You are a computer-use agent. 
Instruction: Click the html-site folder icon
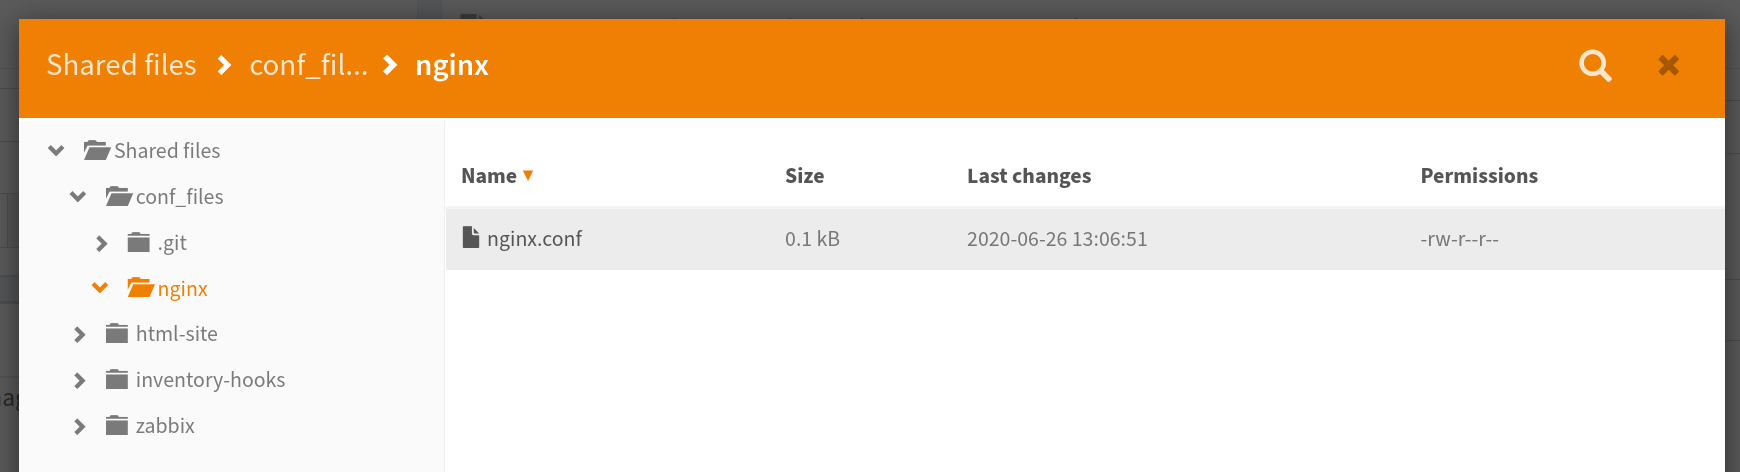117,333
